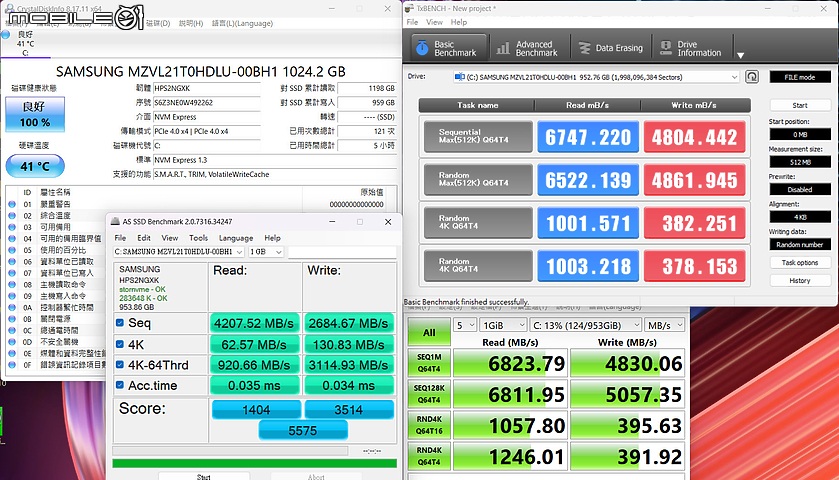The height and width of the screenshot is (480, 839).
Task: Open the Tools menu in AS SSD Benchmark
Action: point(198,238)
